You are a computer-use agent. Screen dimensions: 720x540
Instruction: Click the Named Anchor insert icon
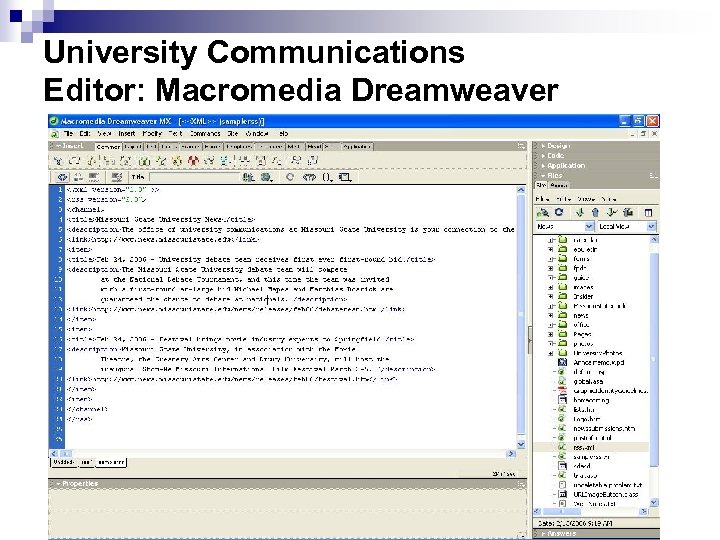coord(92,161)
